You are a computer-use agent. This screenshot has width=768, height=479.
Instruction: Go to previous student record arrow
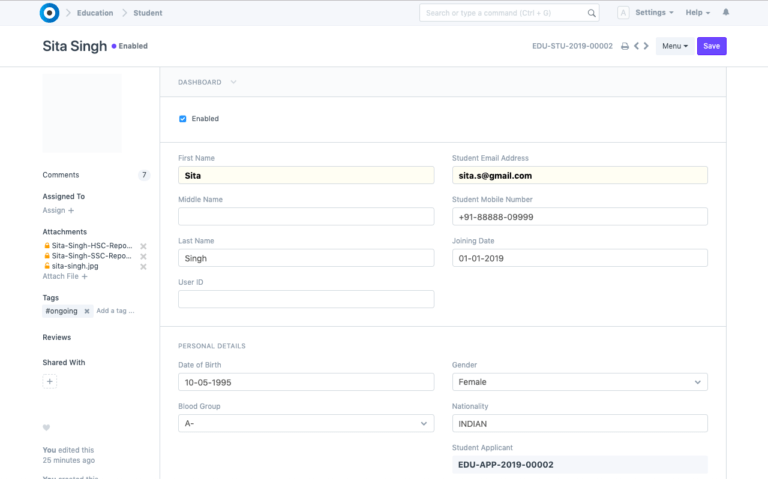click(x=636, y=46)
